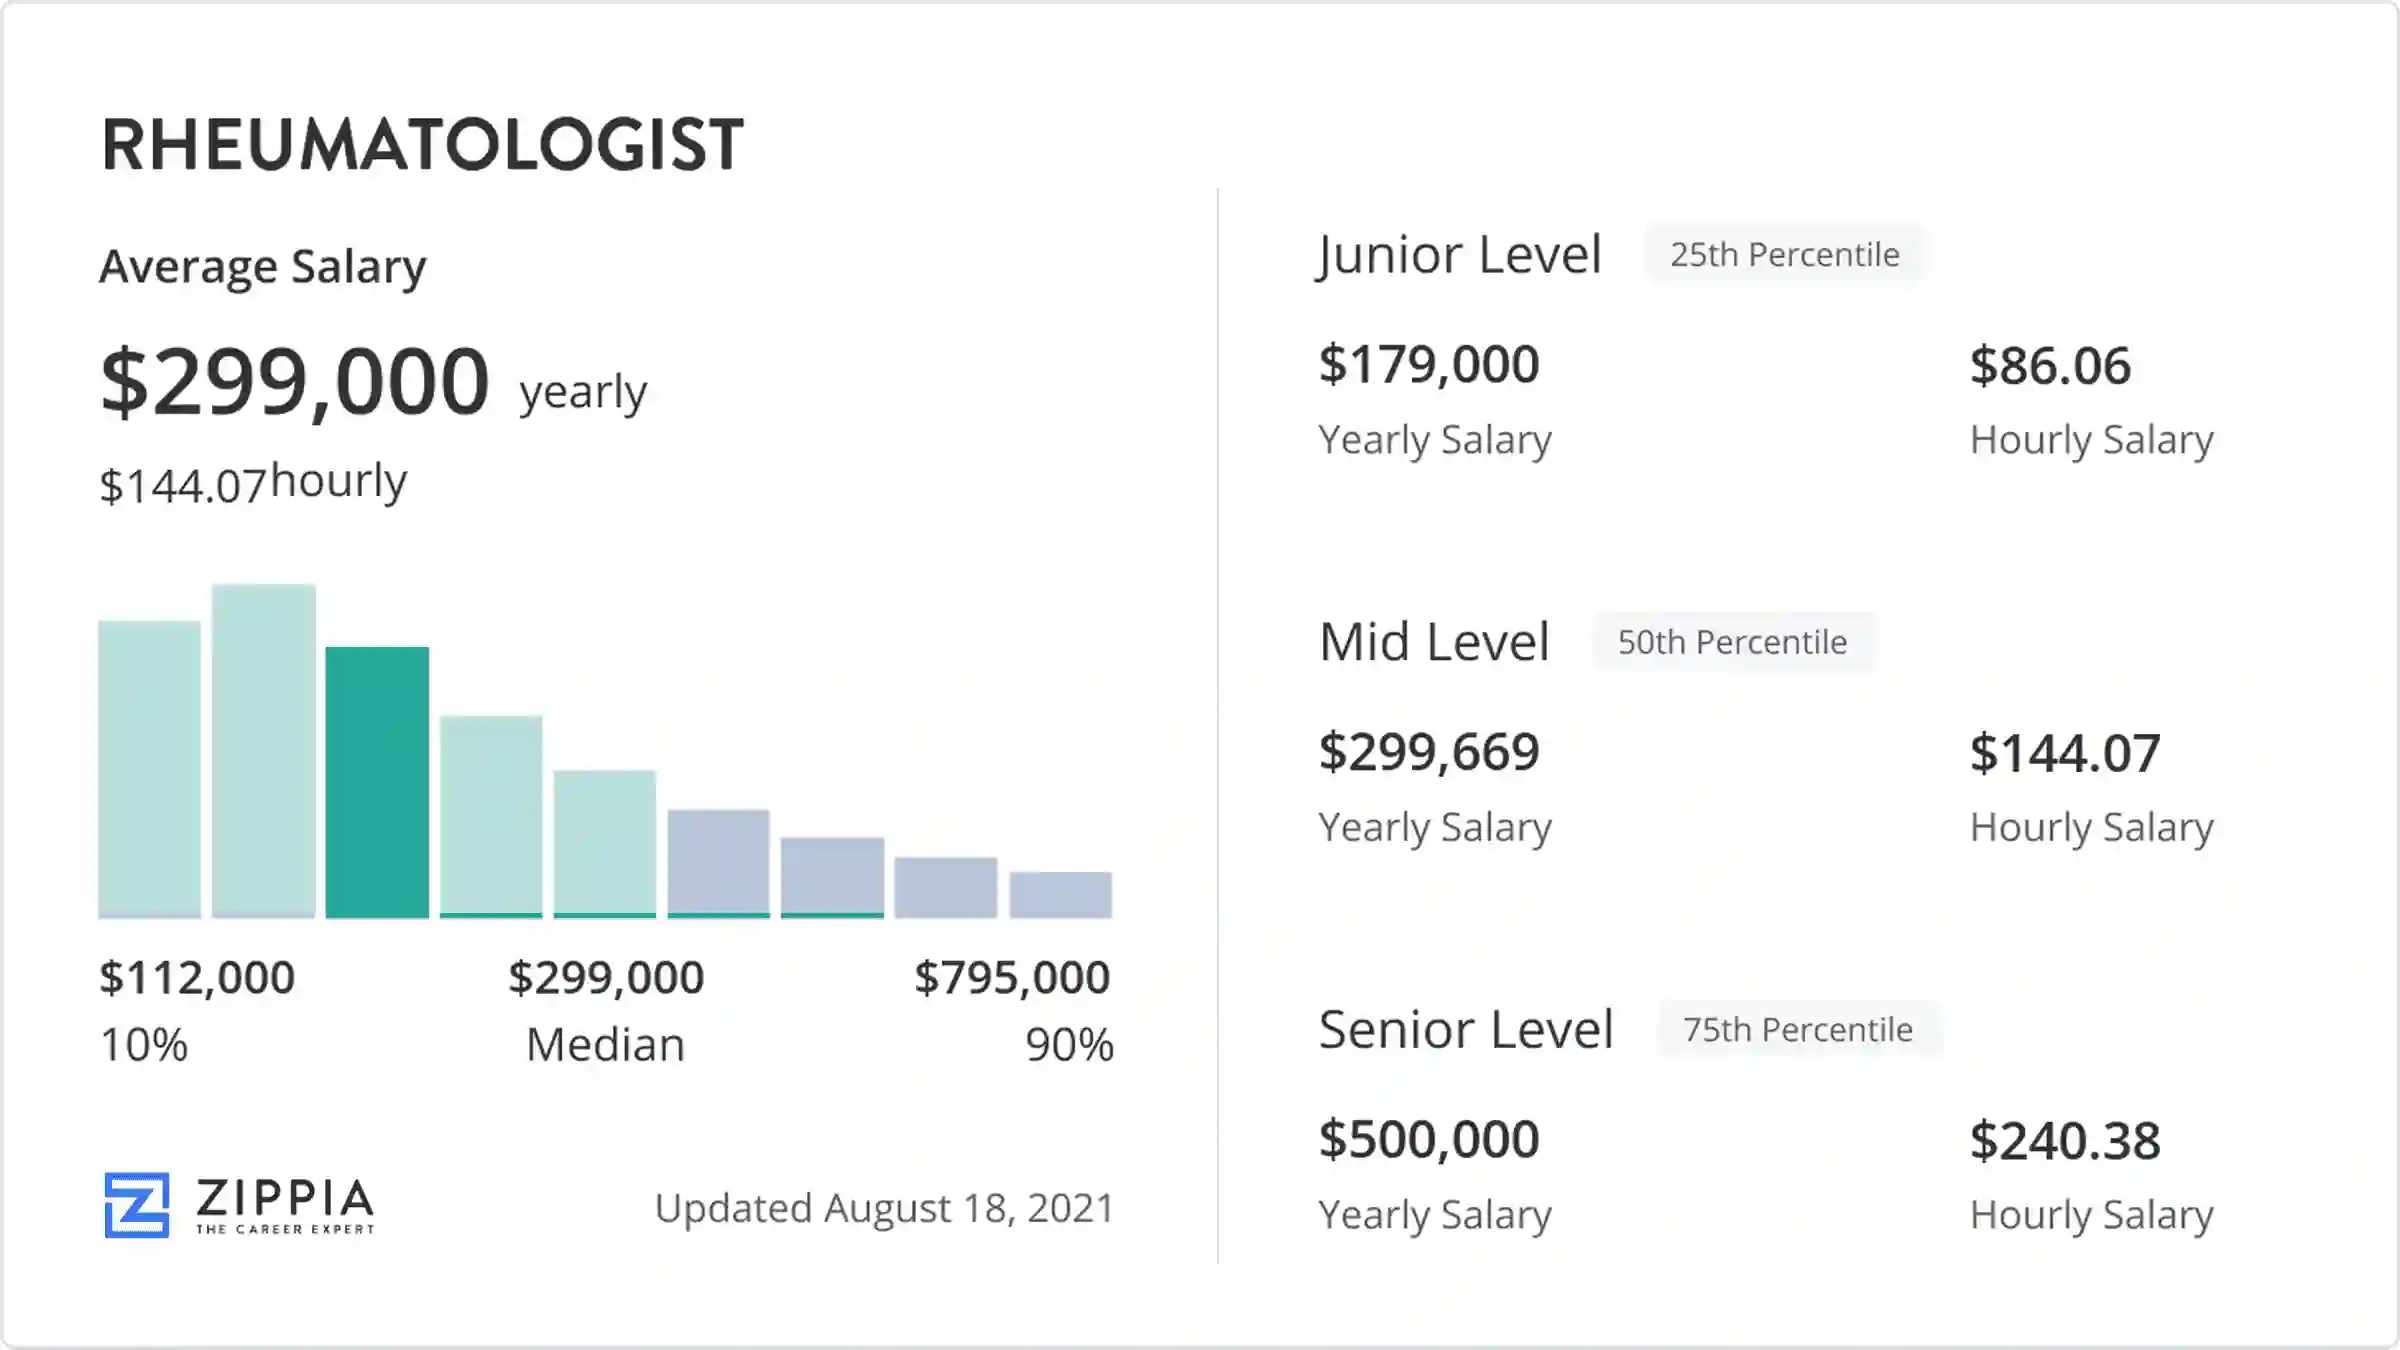Image resolution: width=2400 pixels, height=1350 pixels.
Task: Click the Zippia logo icon
Action: pos(137,1205)
